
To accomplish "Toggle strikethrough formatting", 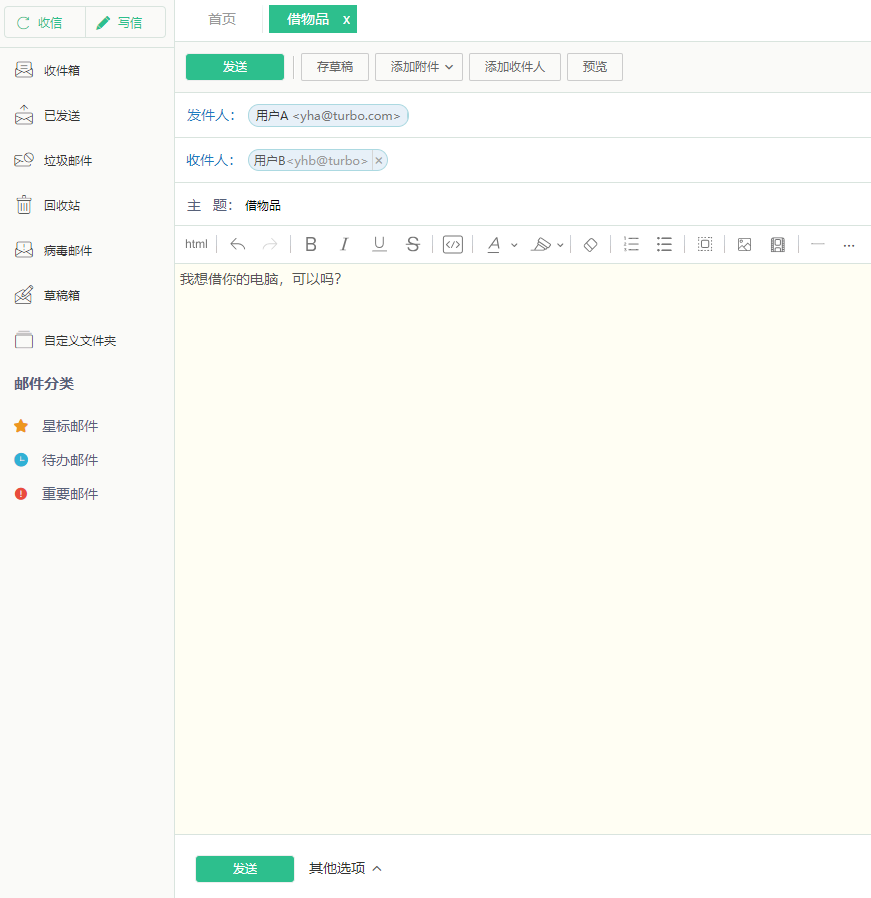I will point(413,245).
